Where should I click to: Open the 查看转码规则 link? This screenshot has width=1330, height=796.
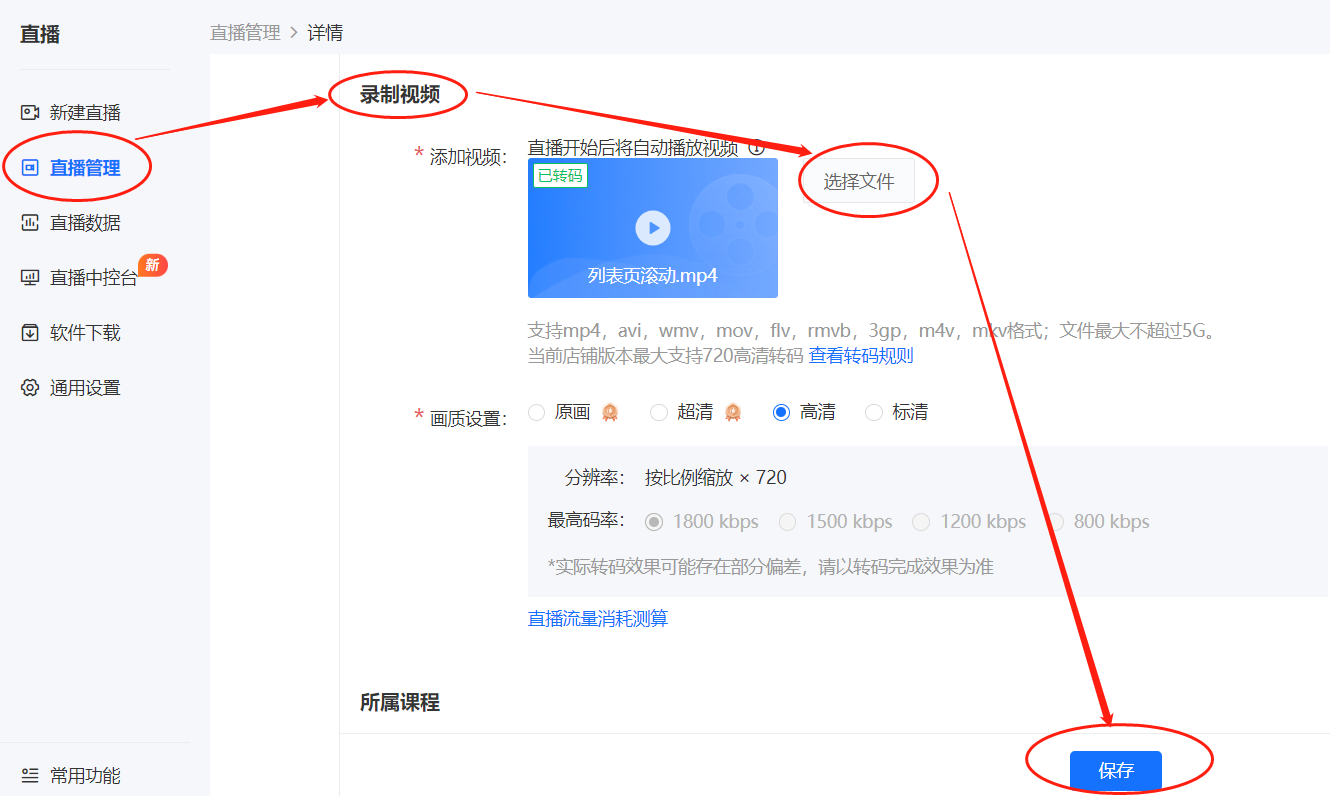(x=861, y=356)
